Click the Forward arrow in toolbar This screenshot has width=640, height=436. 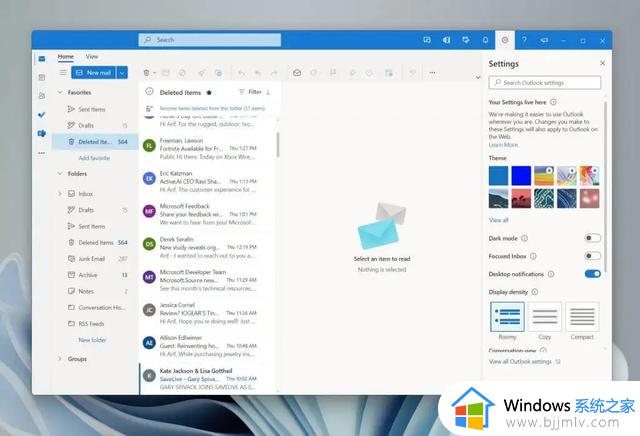tap(274, 73)
